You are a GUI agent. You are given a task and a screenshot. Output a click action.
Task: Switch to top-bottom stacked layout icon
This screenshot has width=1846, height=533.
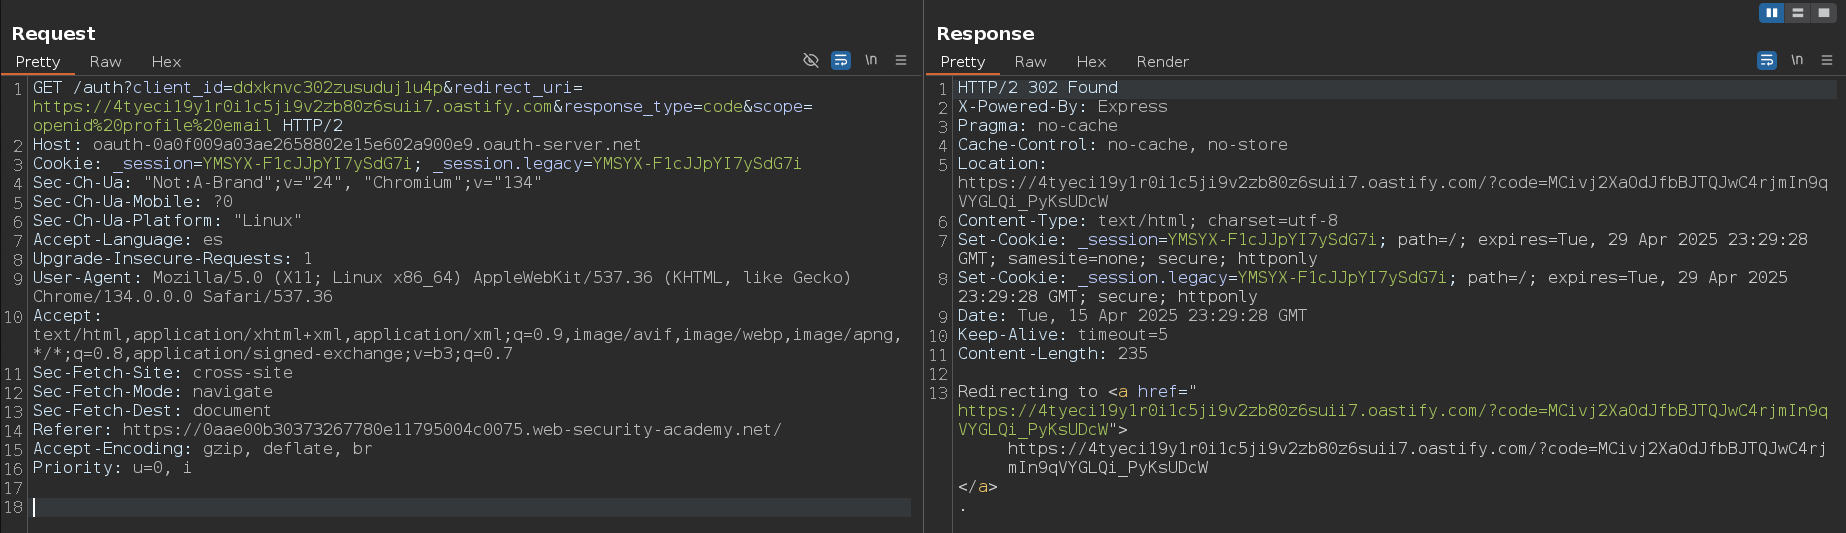(1797, 13)
